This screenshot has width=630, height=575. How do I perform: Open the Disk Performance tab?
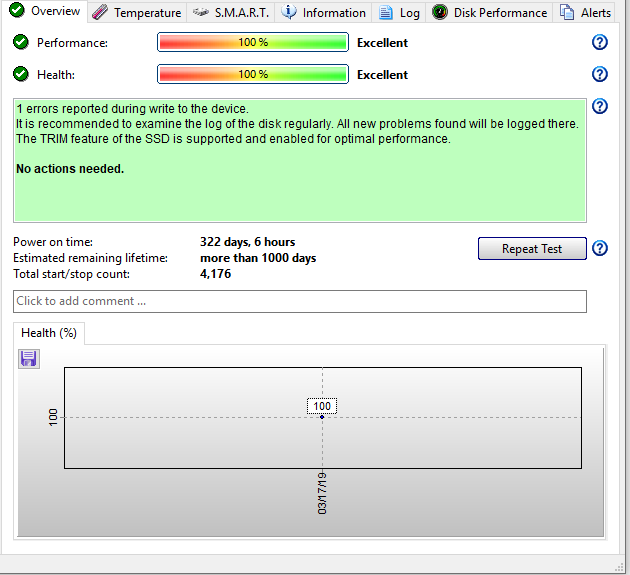coord(489,12)
